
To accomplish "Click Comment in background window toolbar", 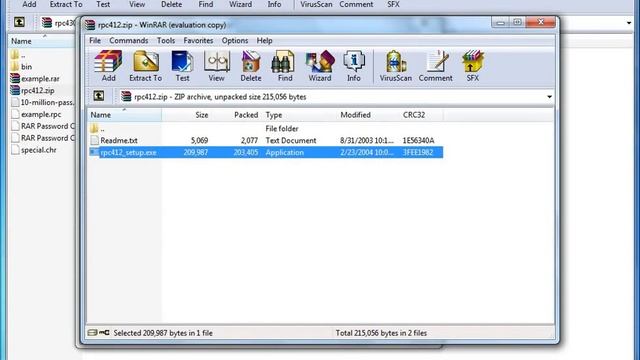I will coord(356,4).
